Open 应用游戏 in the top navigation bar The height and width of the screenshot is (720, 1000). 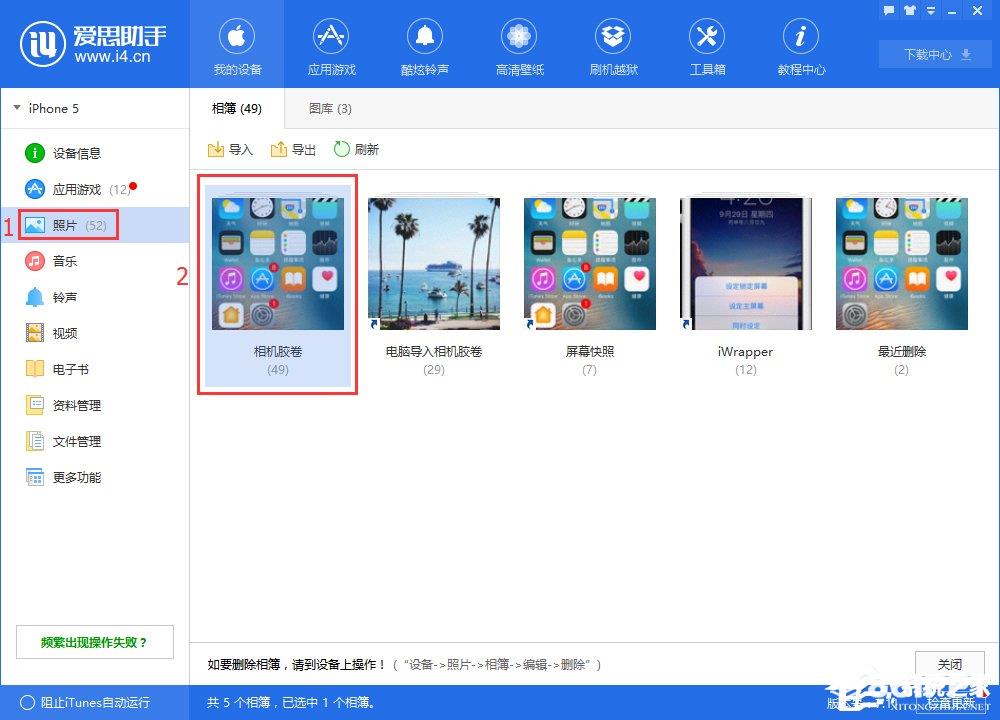pos(331,46)
